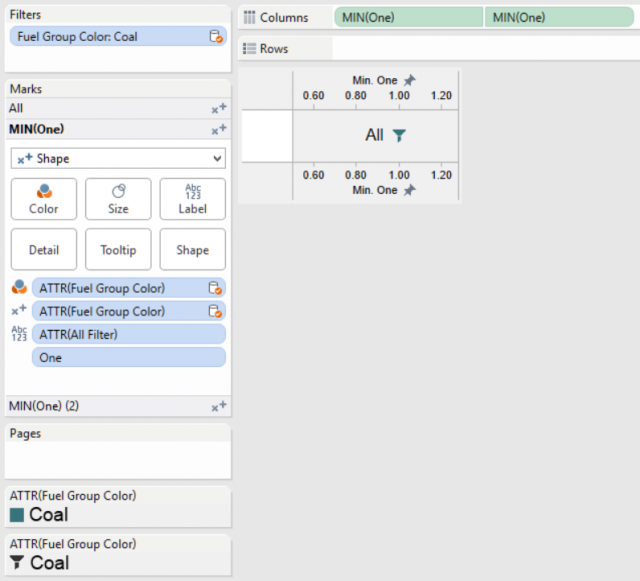Click the Shape mark card button
The width and height of the screenshot is (640, 581).
(193, 249)
